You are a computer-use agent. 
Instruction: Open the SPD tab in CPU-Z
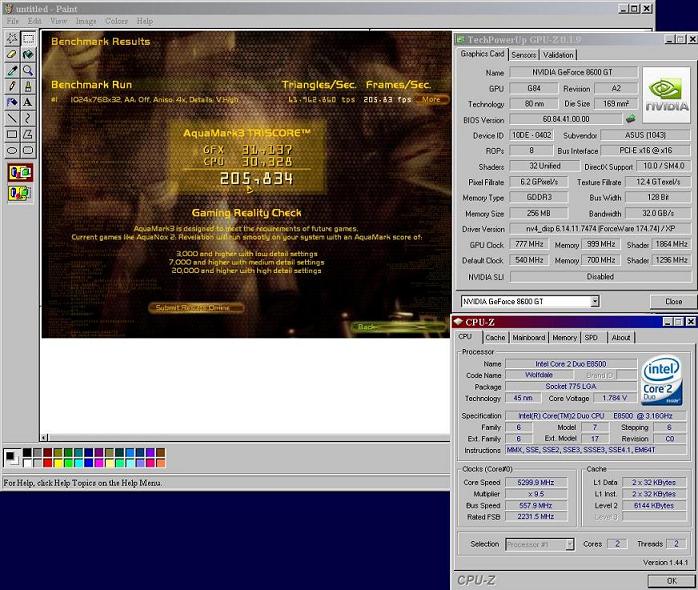(591, 338)
